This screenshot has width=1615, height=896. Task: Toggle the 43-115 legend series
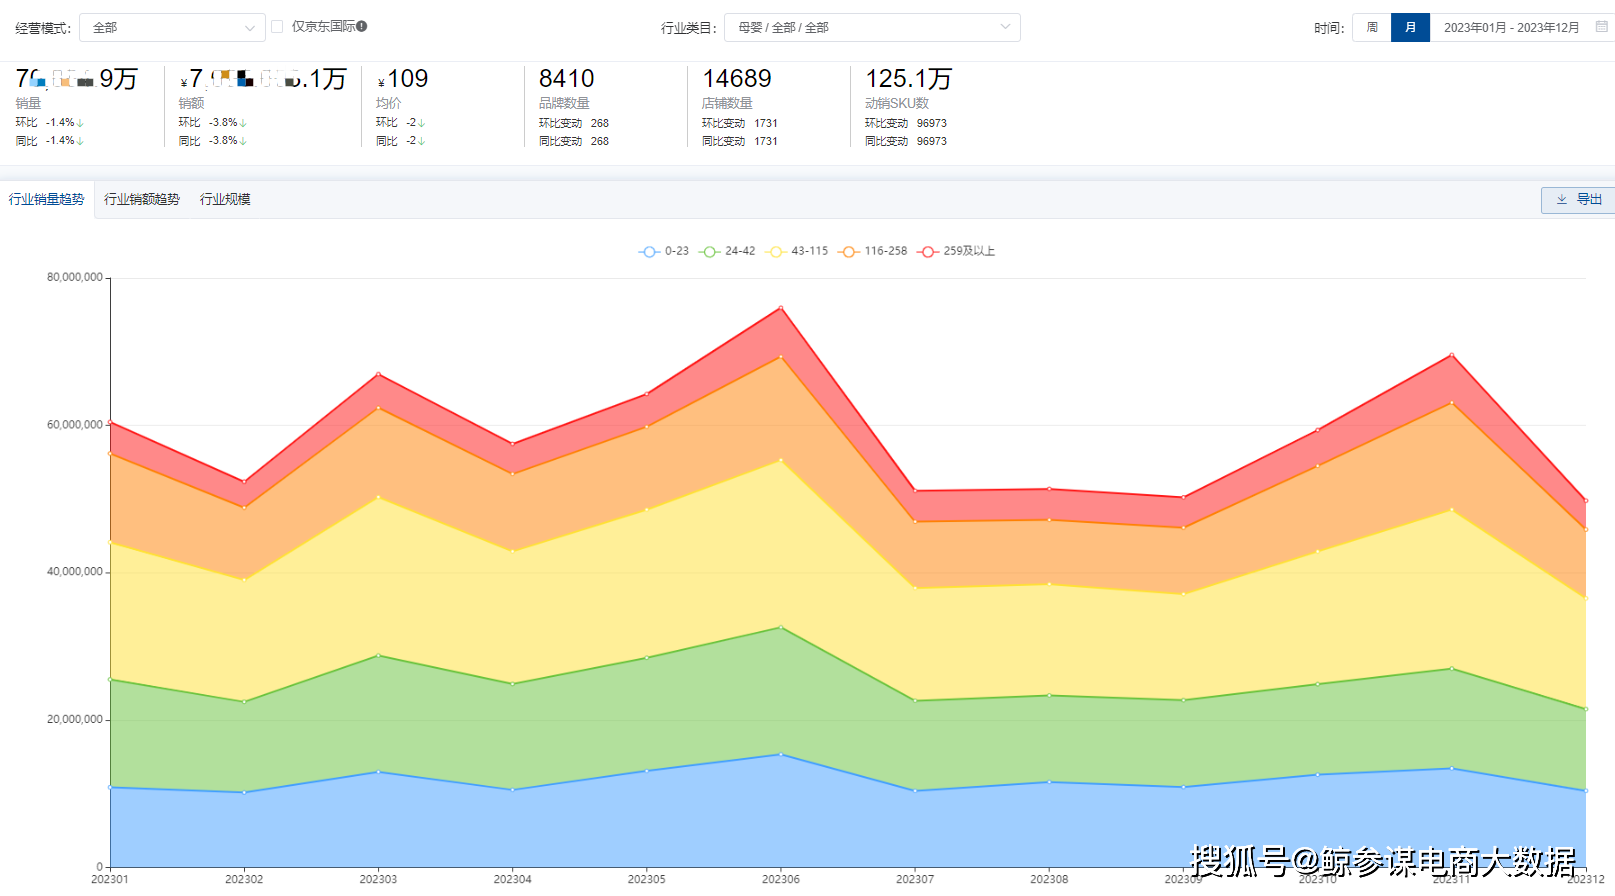pos(797,251)
